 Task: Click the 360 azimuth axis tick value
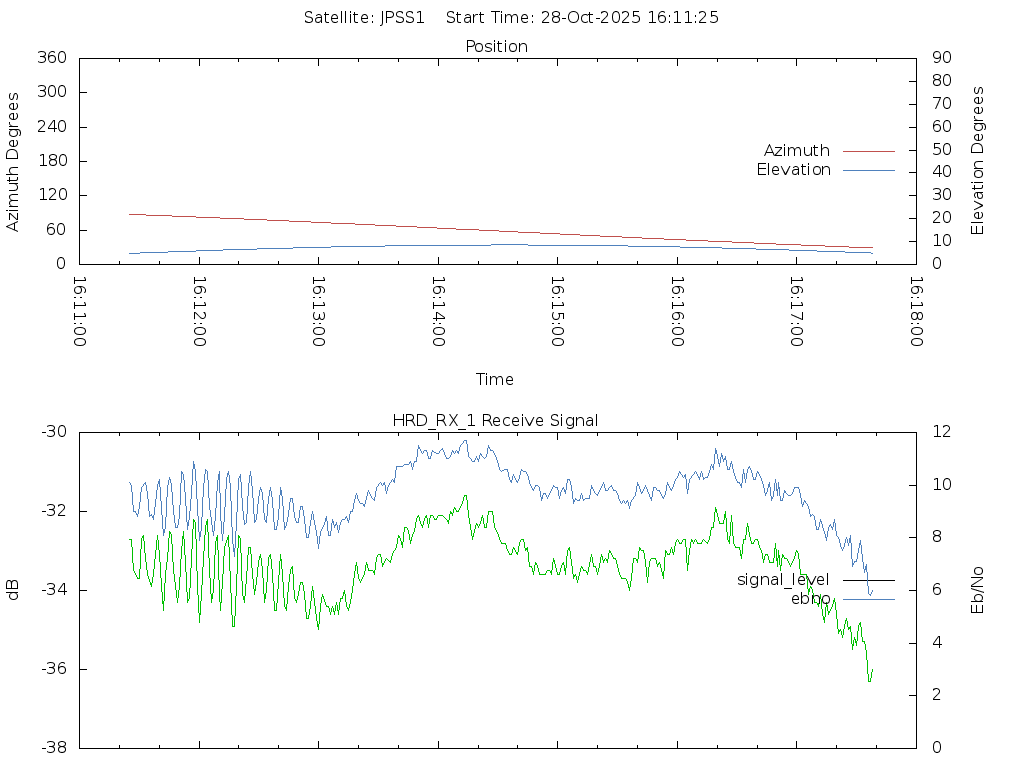pos(51,58)
